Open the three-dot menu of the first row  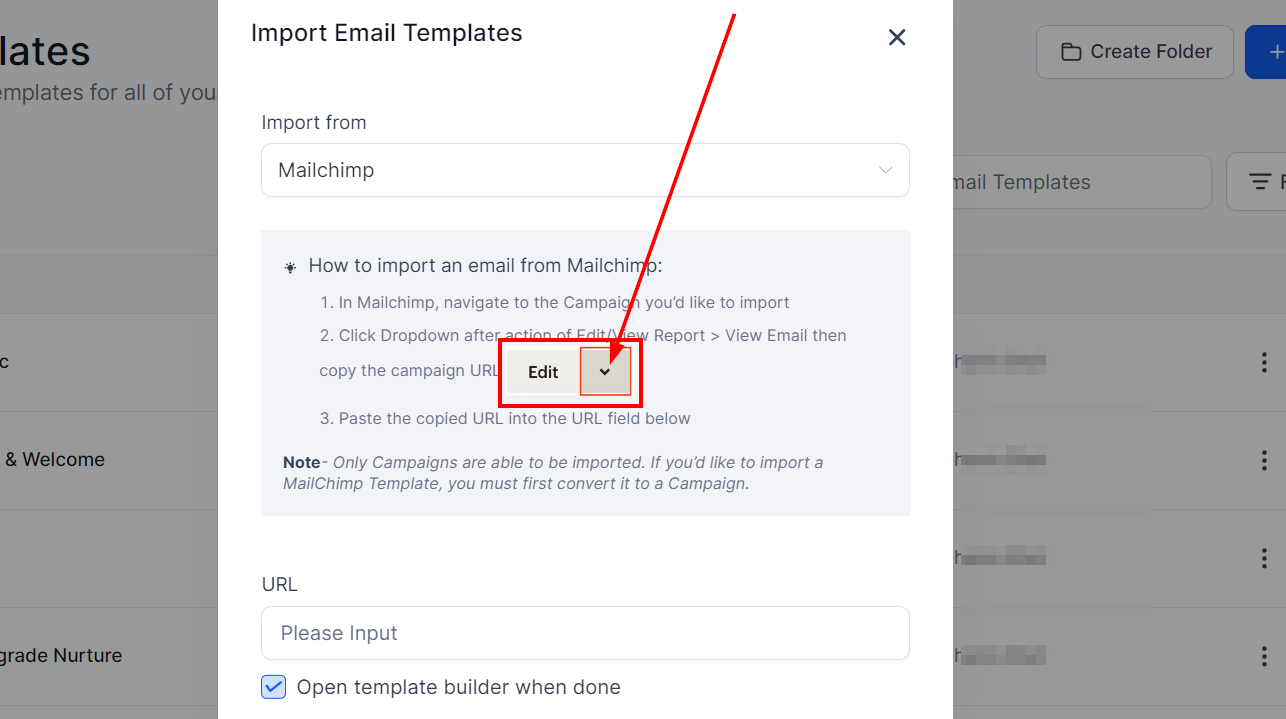click(1265, 362)
